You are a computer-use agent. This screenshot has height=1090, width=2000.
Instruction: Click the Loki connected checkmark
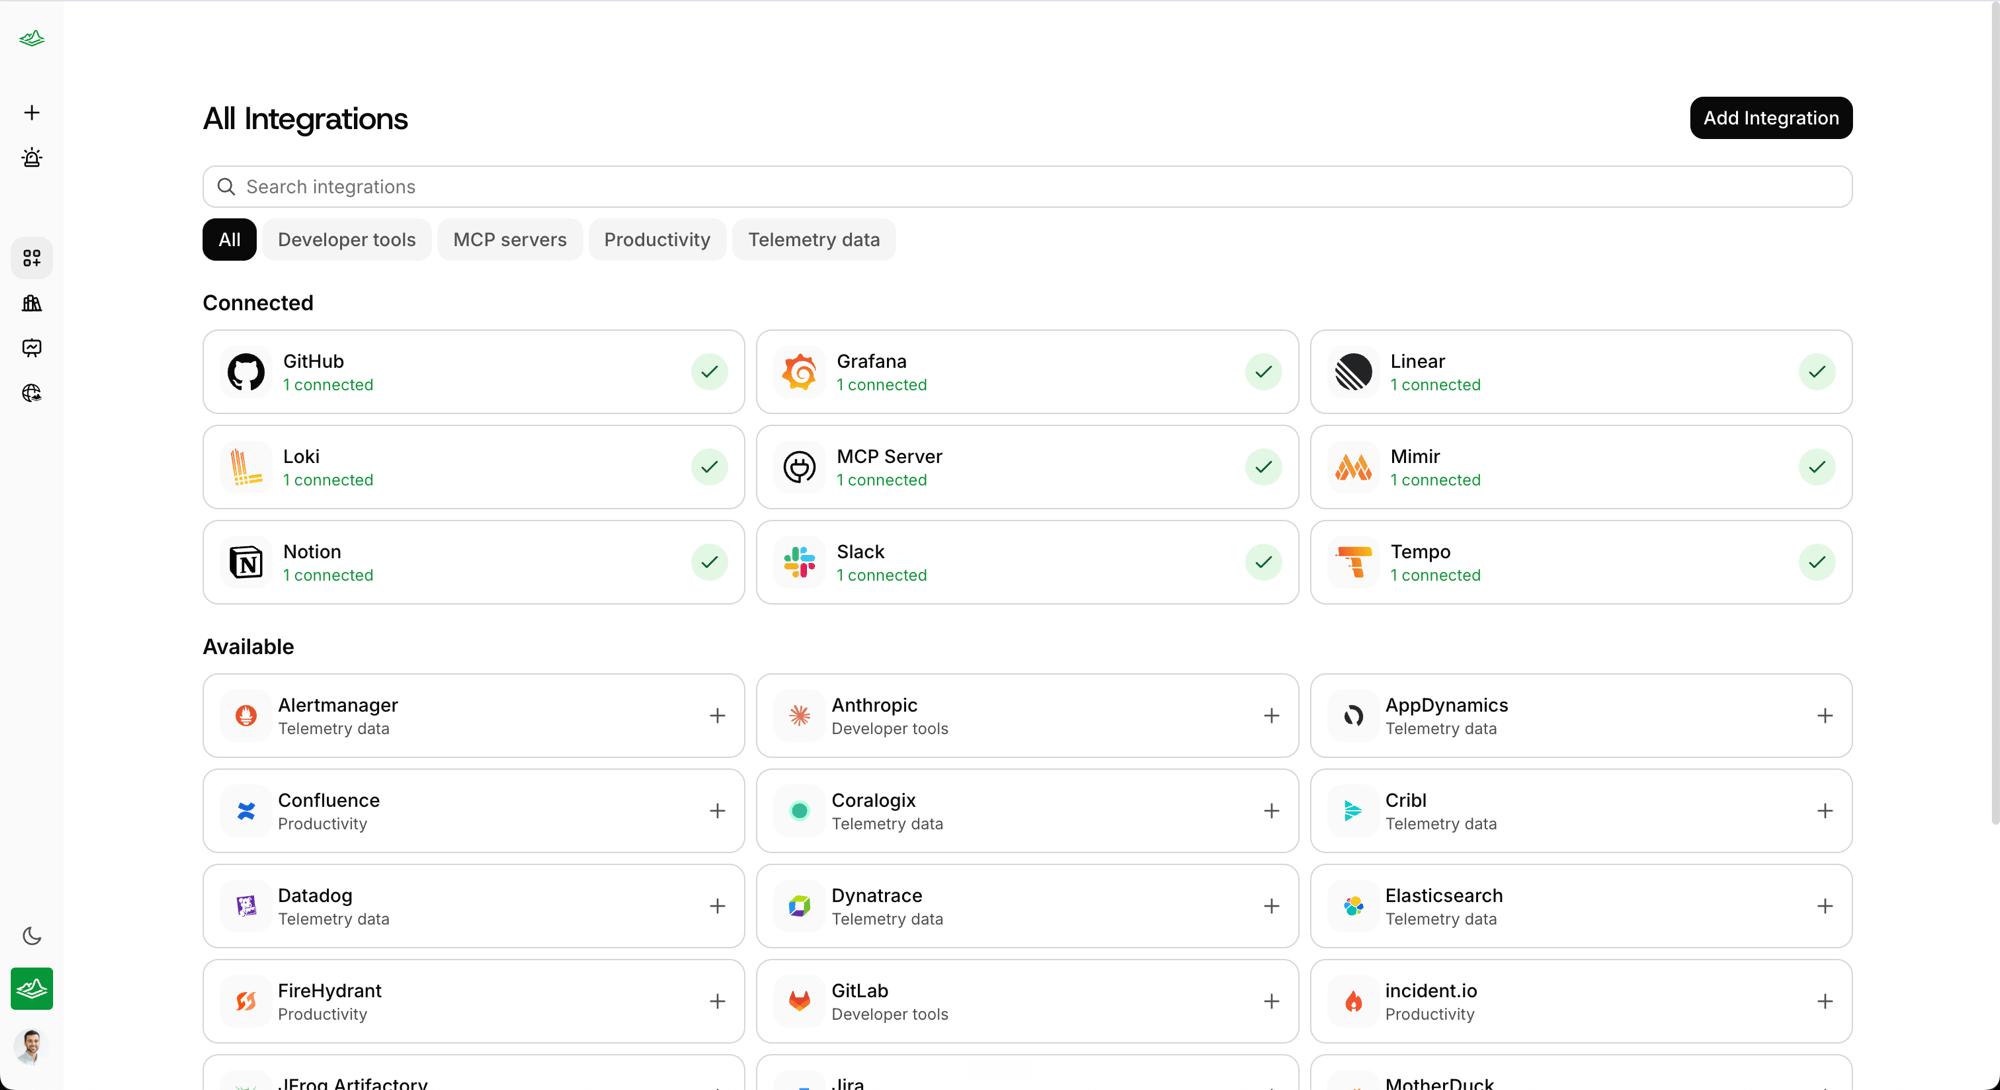pyautogui.click(x=710, y=467)
